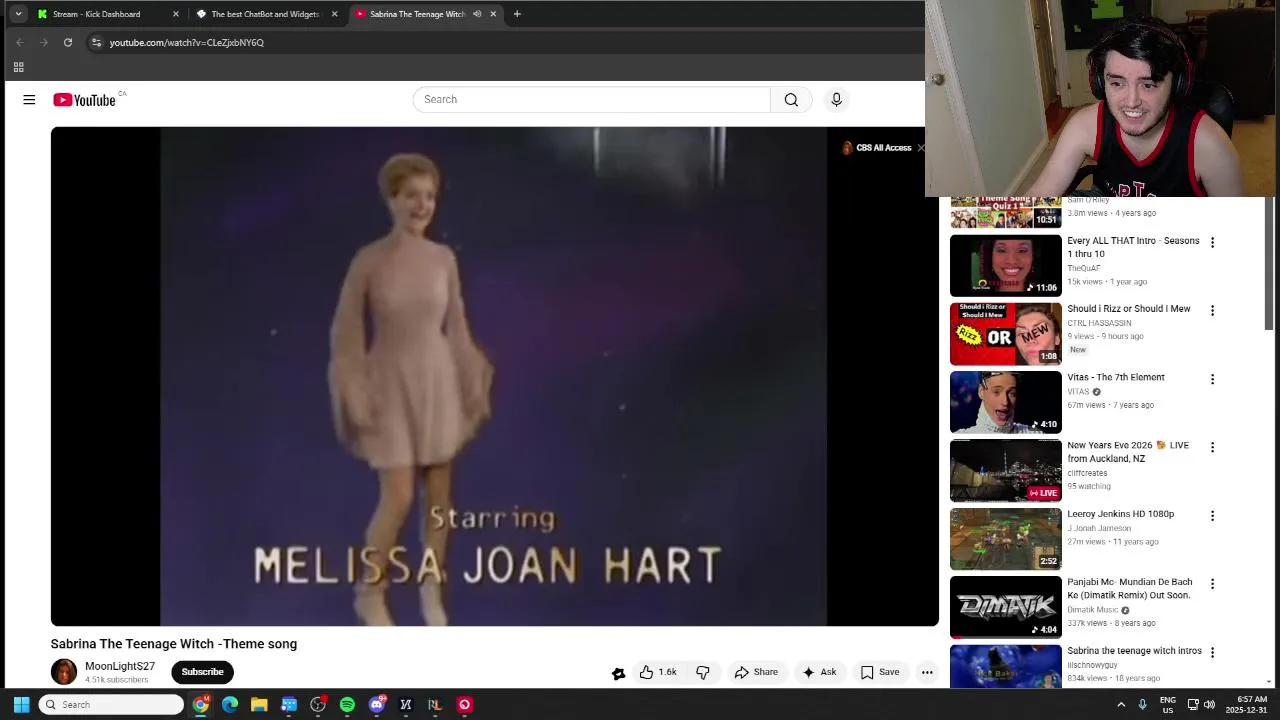The image size is (1280, 720).
Task: Go to the YouTube home logo
Action: click(x=84, y=100)
